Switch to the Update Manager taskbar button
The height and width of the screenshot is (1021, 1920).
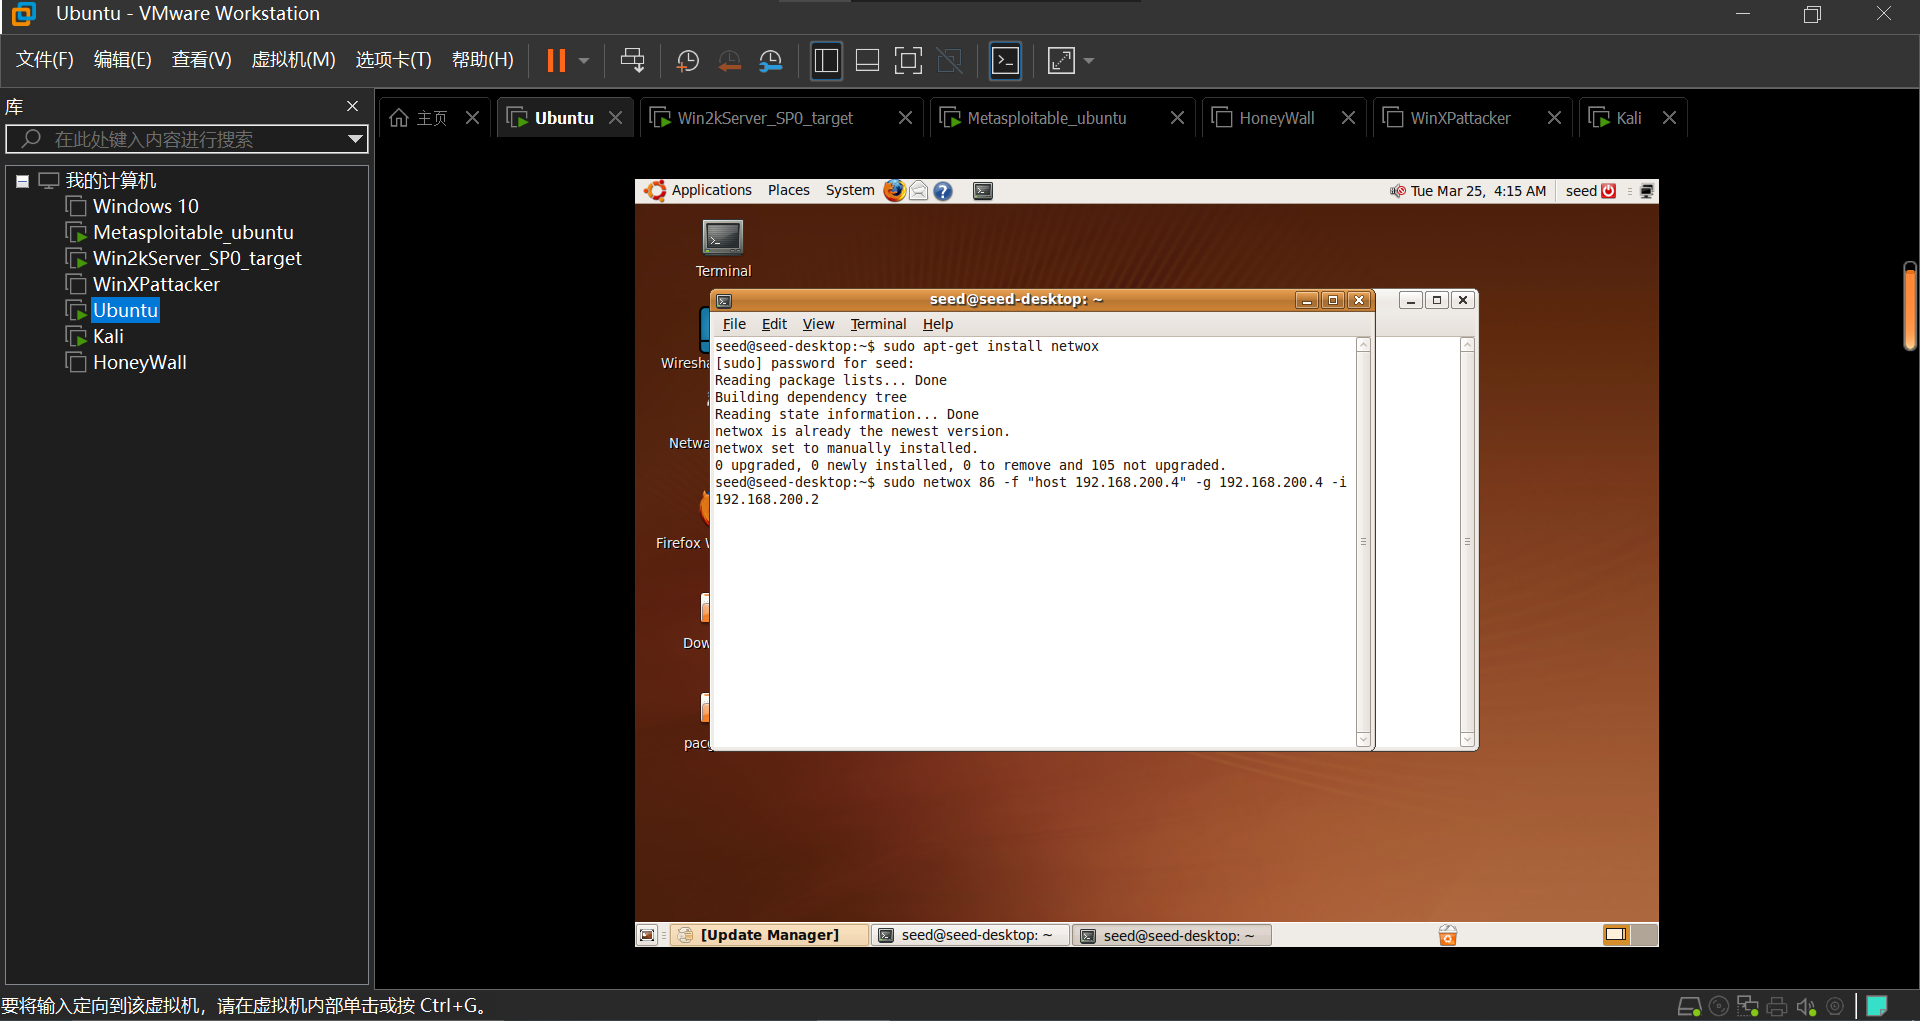point(768,935)
